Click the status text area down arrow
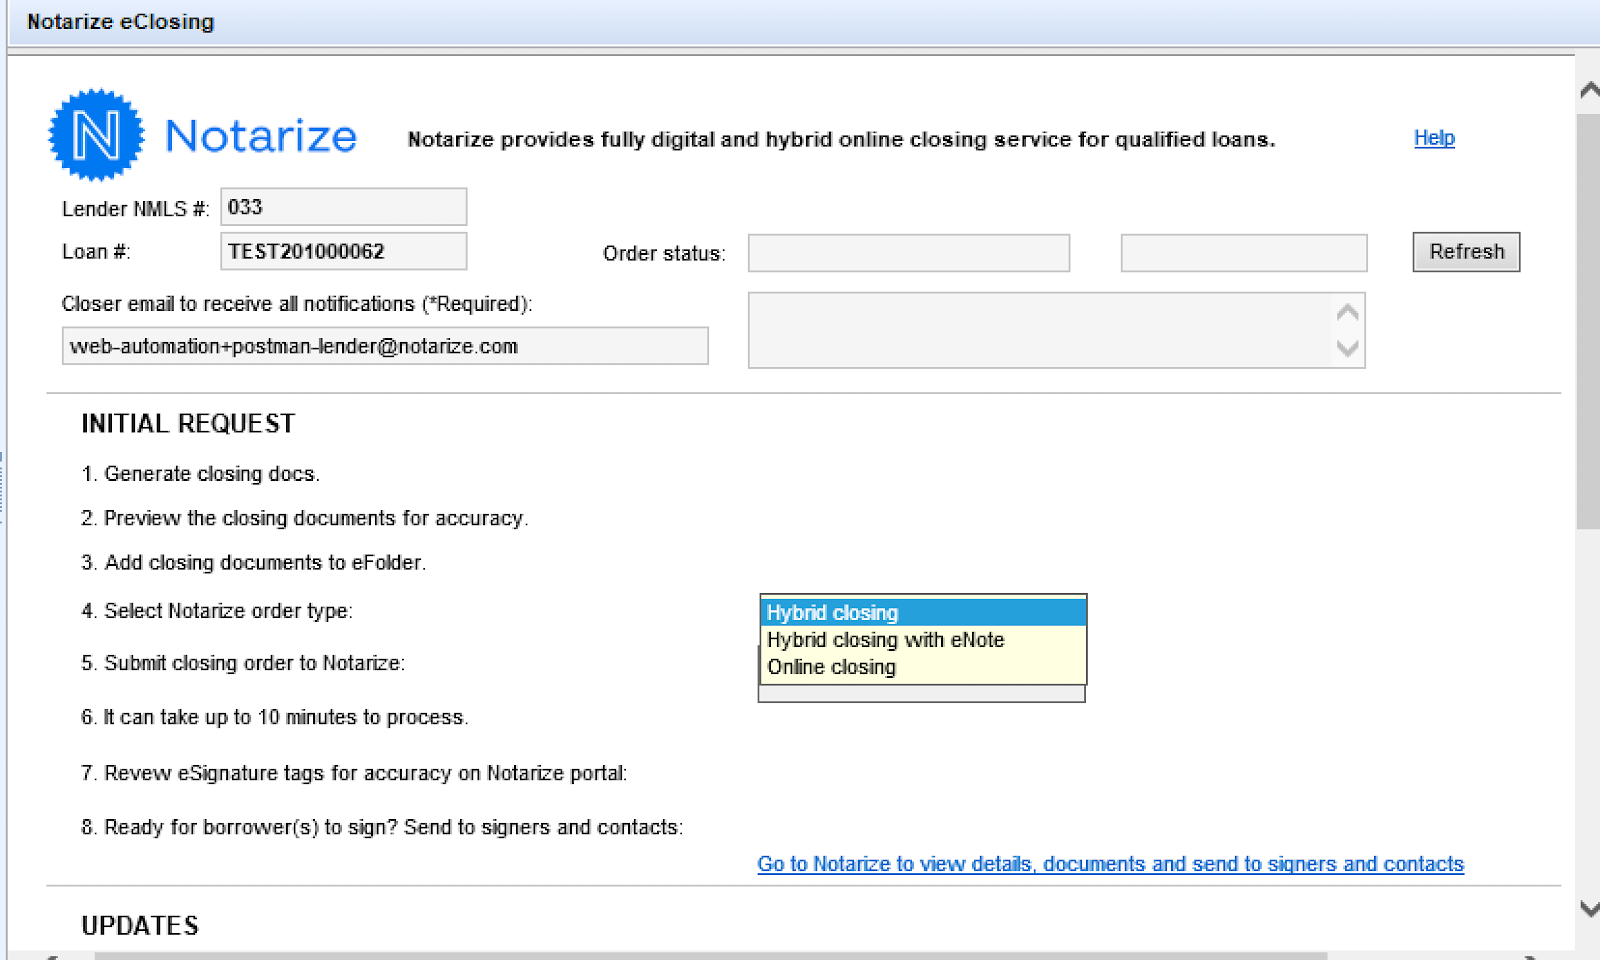Screen dimensions: 1600x960 coord(1347,348)
